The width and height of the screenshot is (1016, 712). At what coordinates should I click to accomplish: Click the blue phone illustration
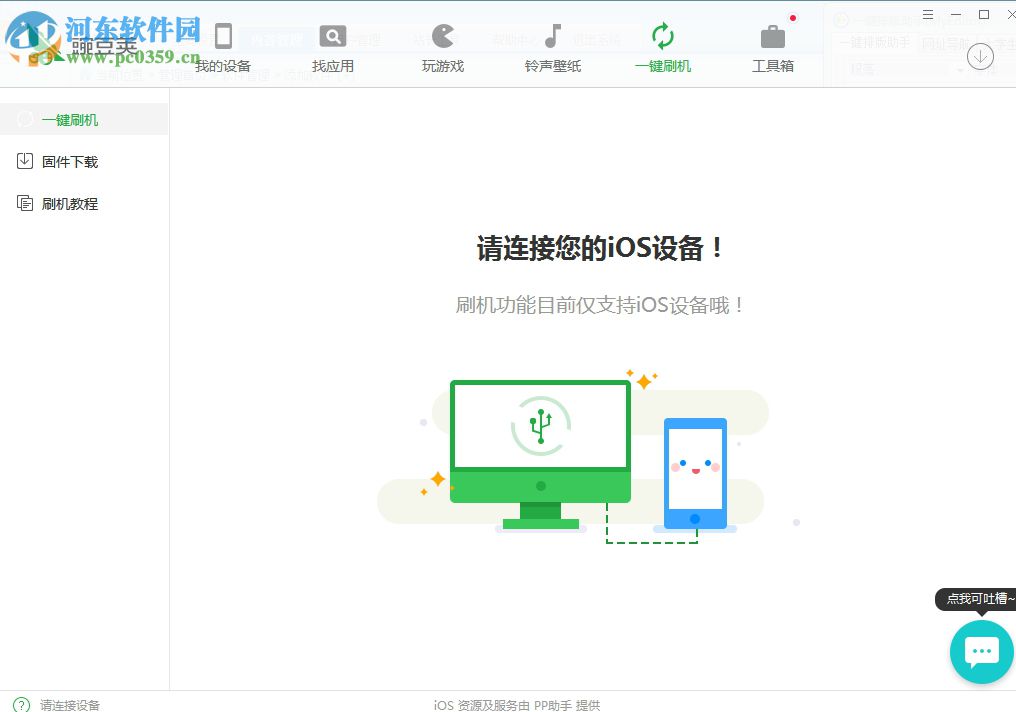695,470
